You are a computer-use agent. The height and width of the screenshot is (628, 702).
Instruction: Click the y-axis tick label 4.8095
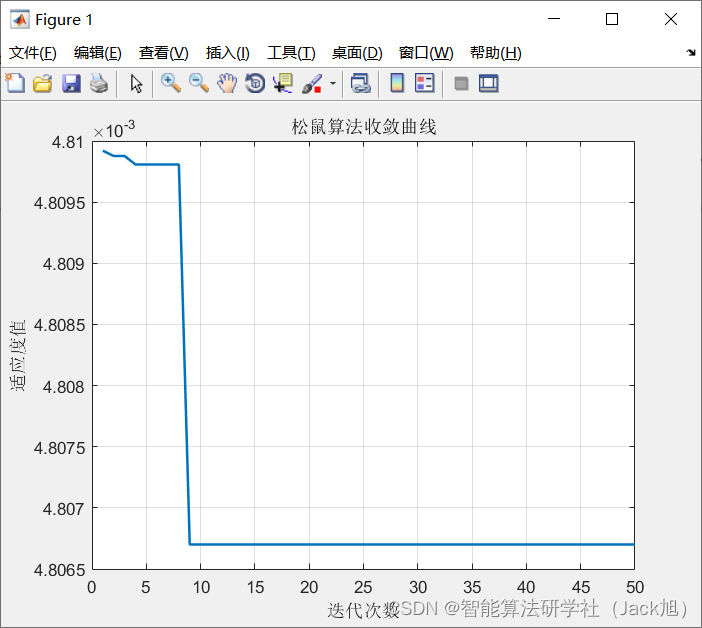pos(59,203)
